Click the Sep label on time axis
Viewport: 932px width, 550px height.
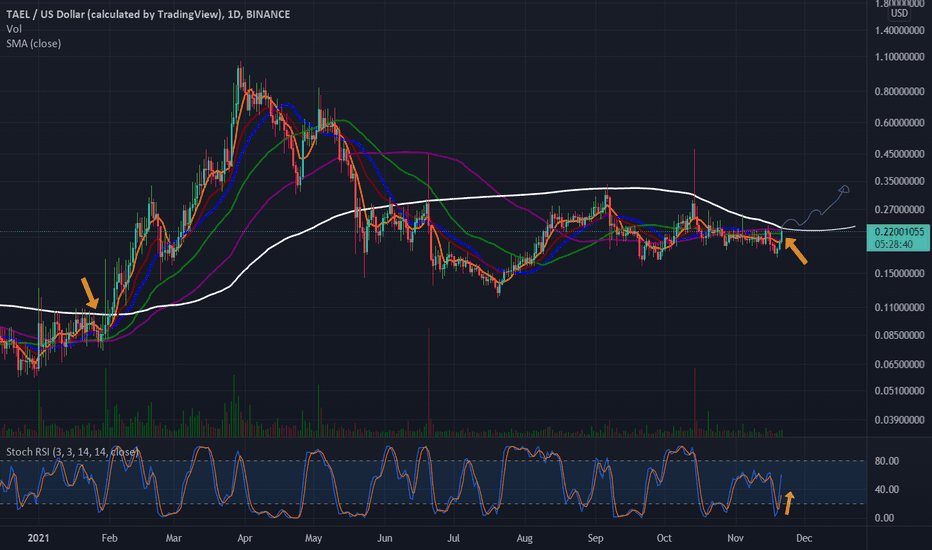click(x=595, y=538)
